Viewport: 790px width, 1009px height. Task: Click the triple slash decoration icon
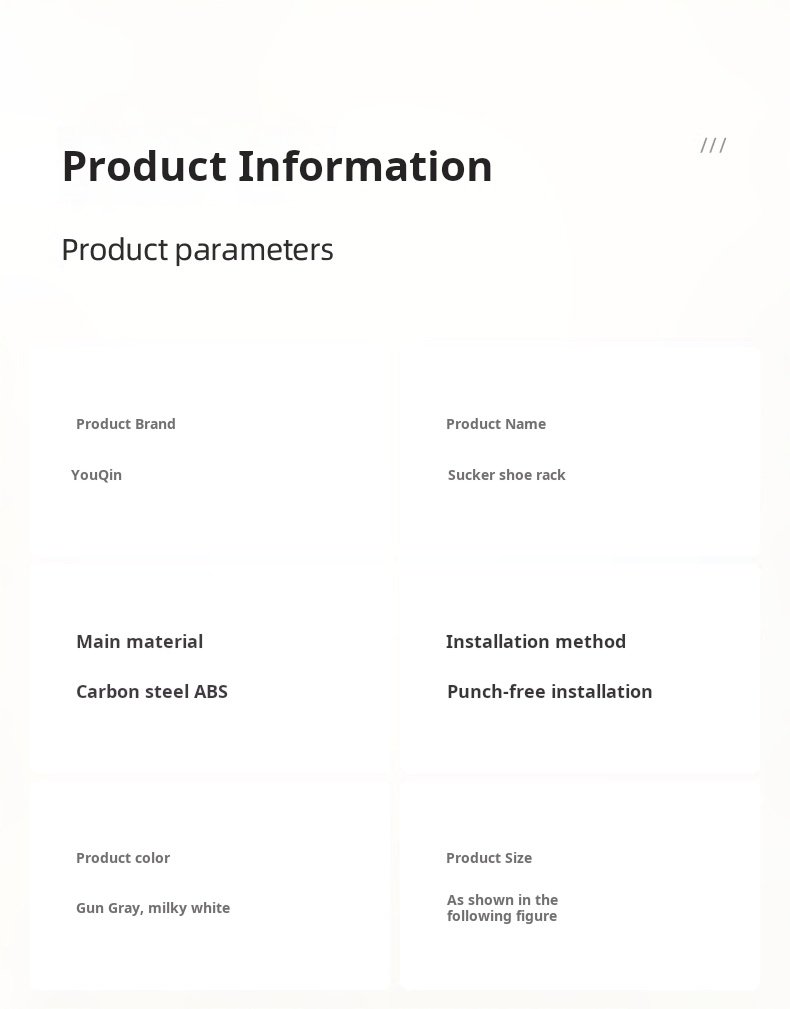tap(713, 146)
